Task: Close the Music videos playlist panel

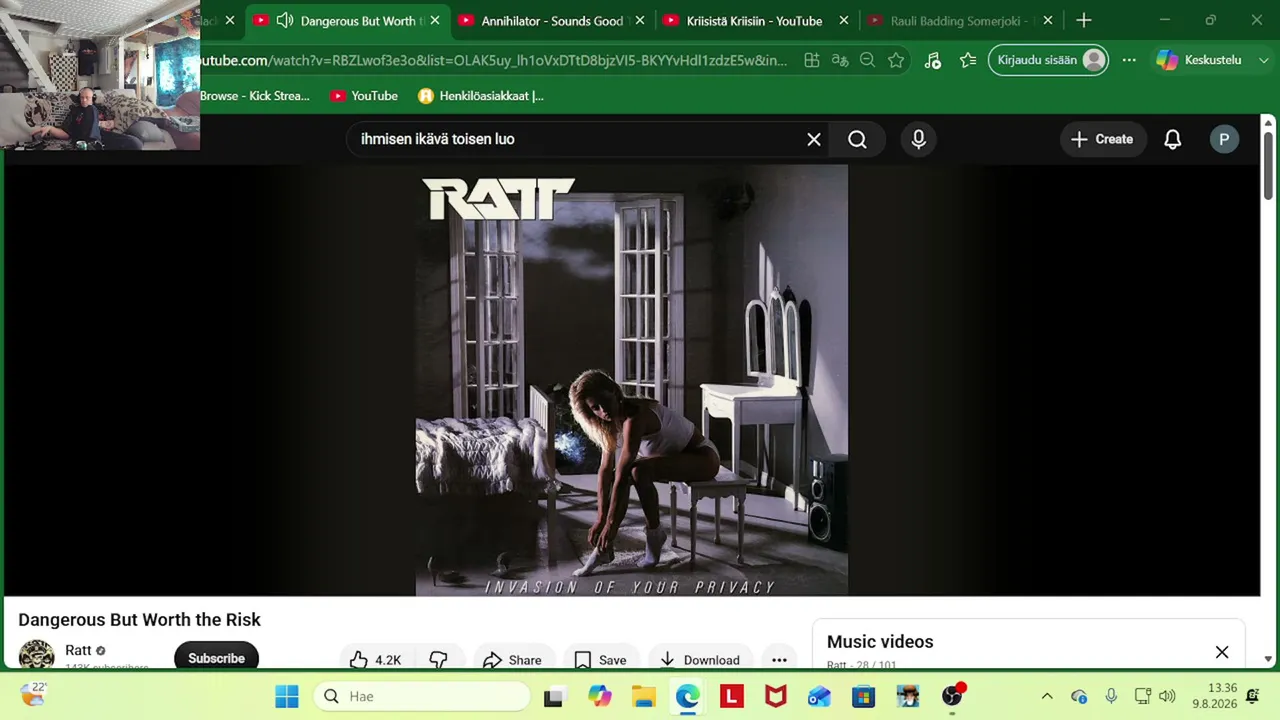Action: click(x=1222, y=652)
